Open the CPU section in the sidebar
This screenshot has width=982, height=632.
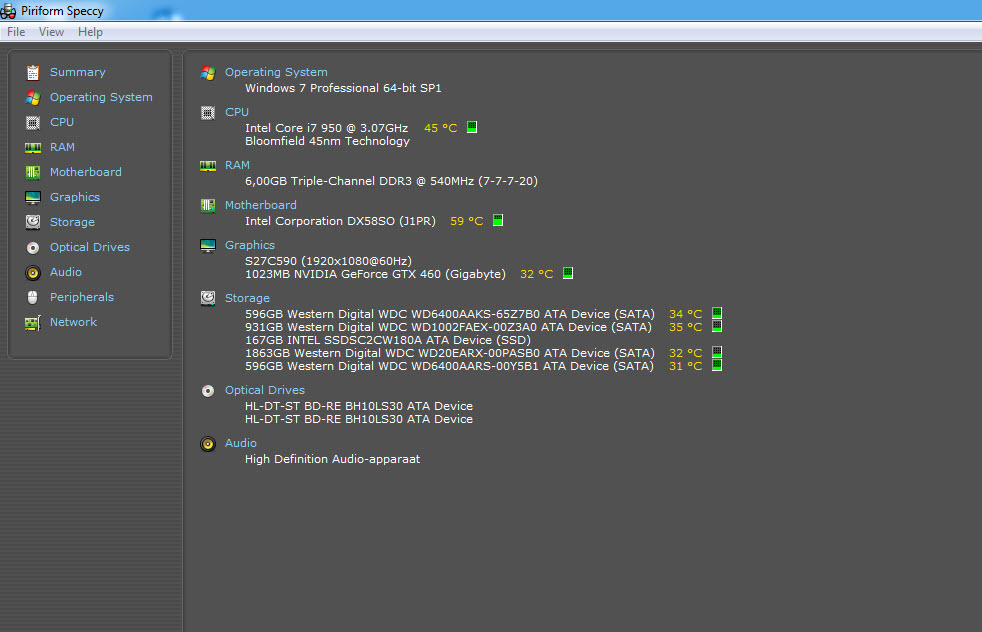[x=62, y=122]
